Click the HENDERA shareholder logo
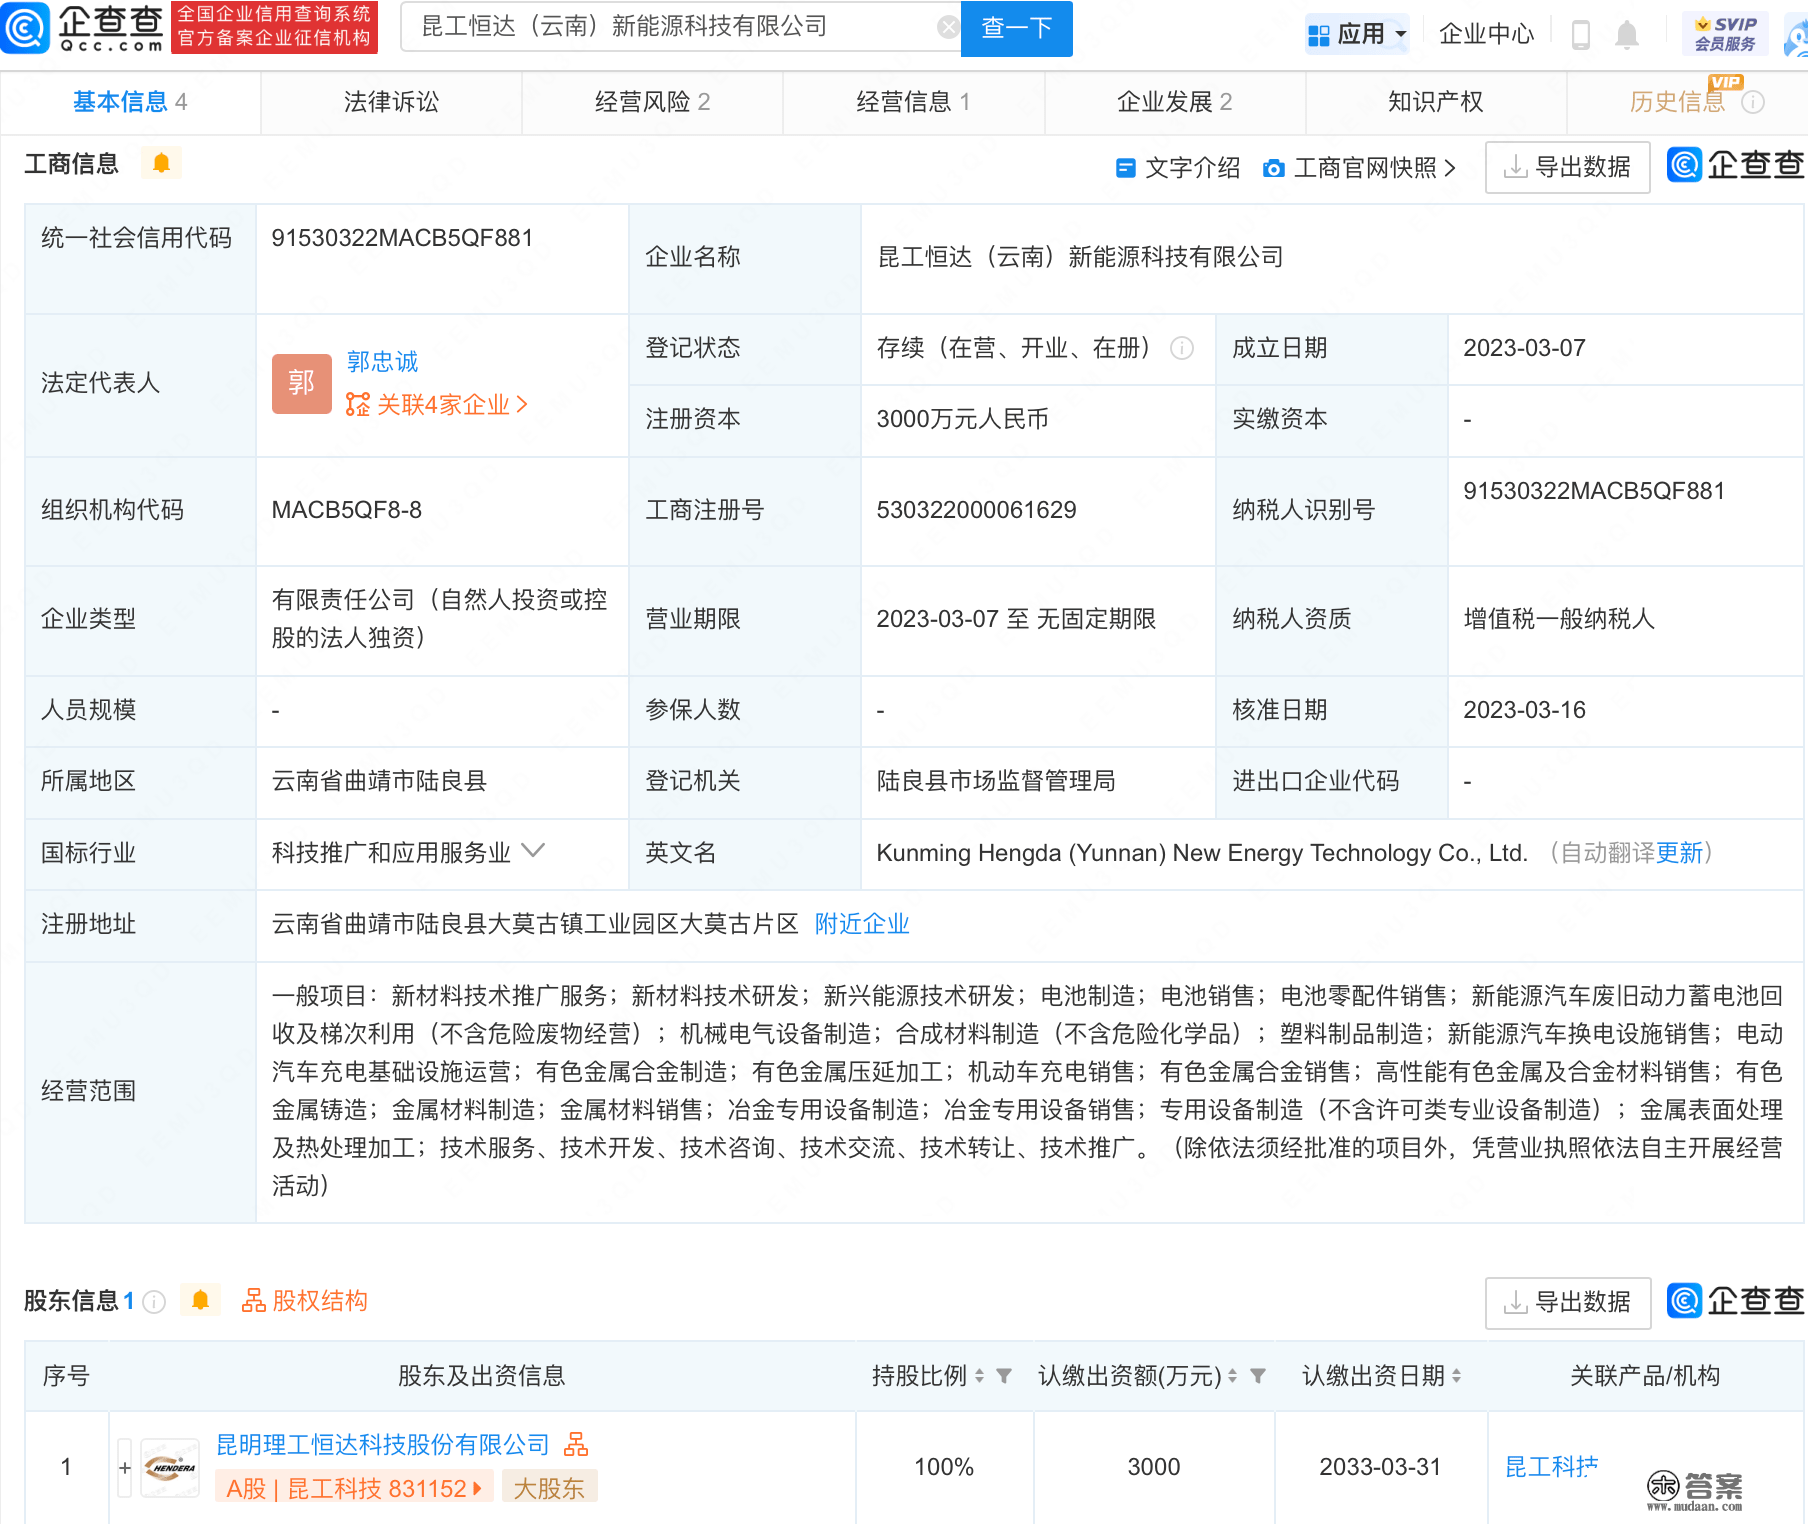This screenshot has width=1808, height=1524. (x=170, y=1467)
